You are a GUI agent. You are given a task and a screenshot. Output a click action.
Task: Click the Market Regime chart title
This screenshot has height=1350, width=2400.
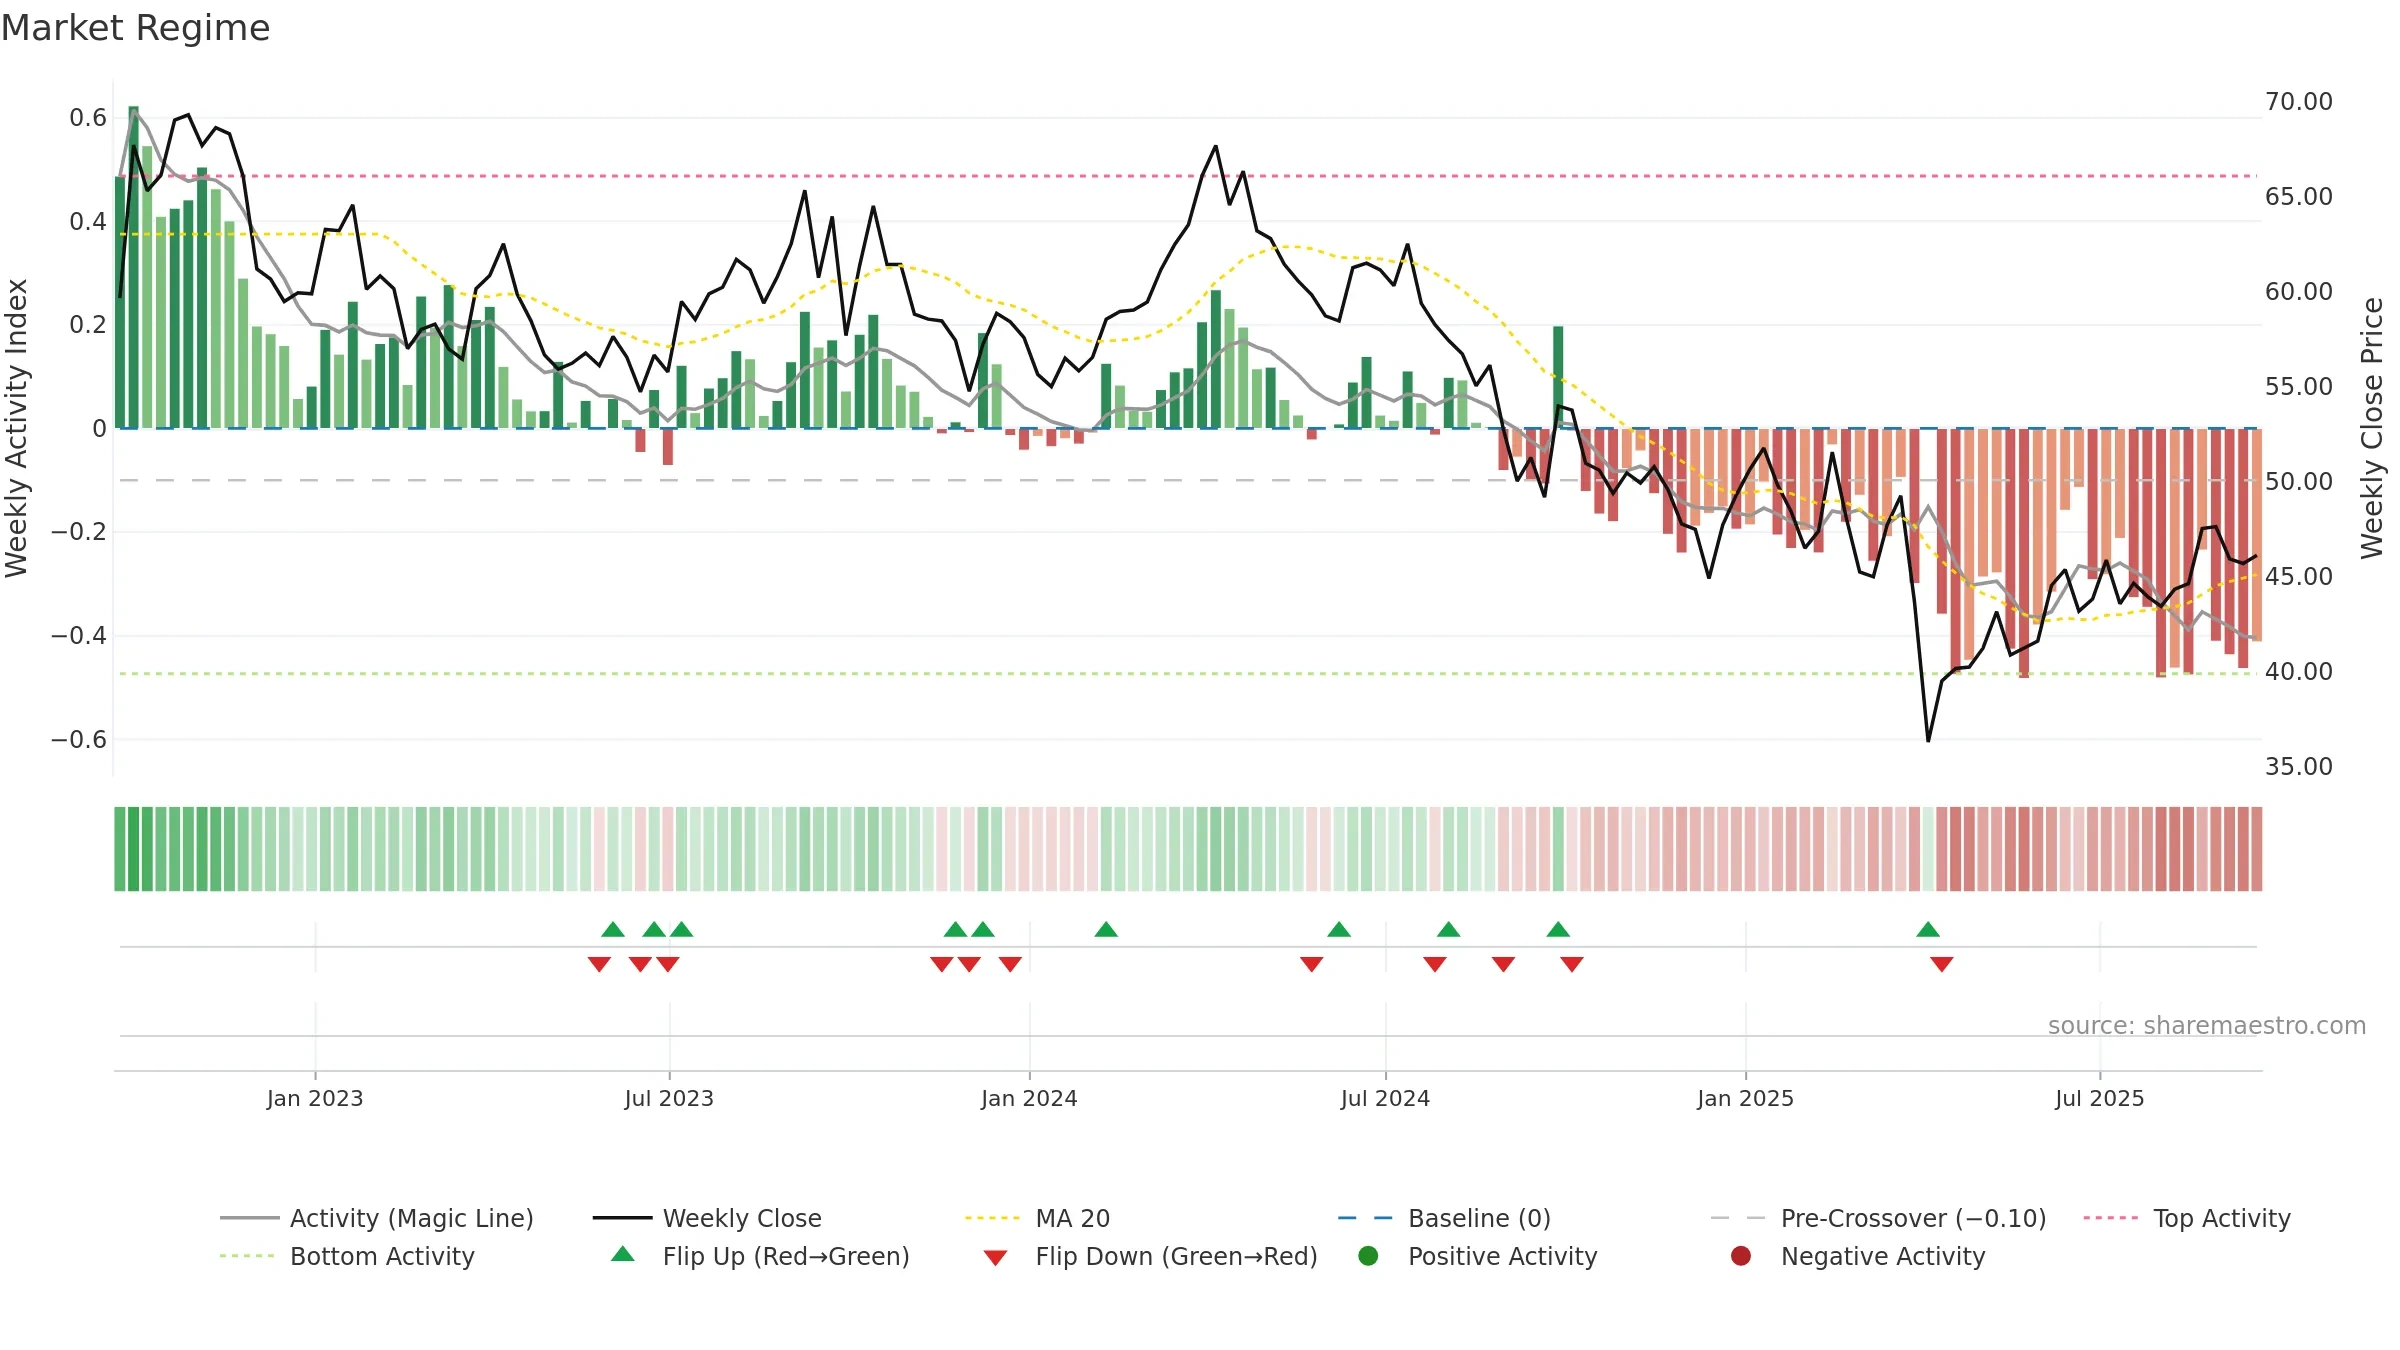click(x=135, y=28)
